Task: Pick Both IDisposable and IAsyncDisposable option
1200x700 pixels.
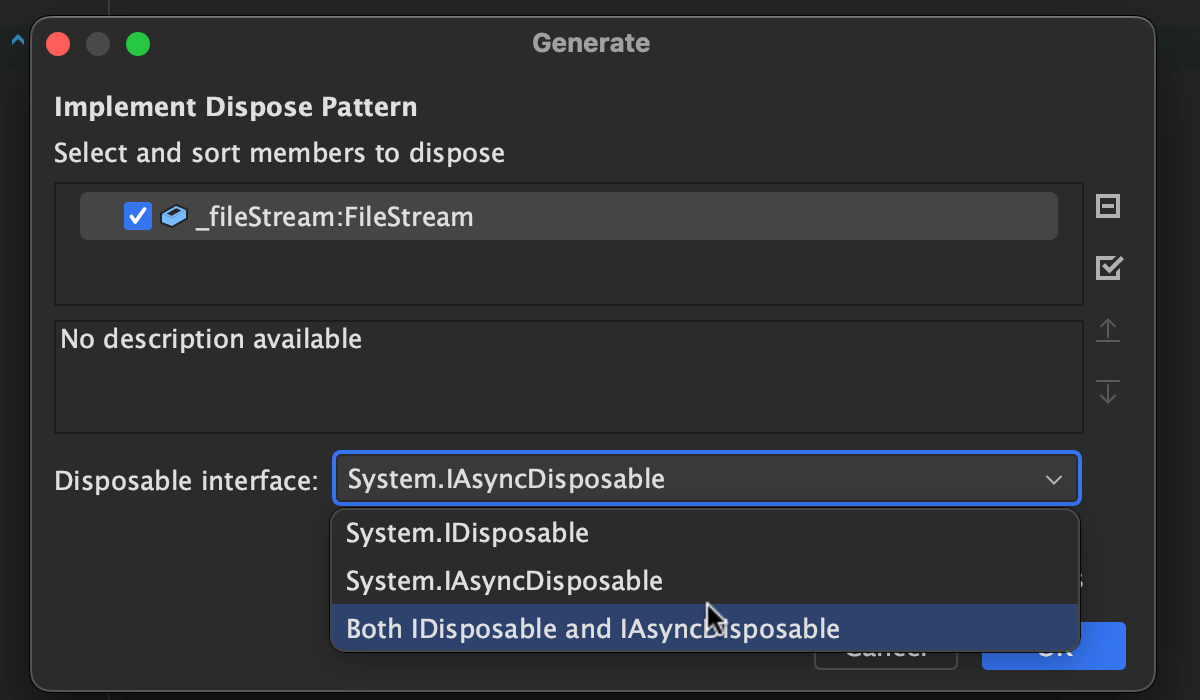Action: 593,629
